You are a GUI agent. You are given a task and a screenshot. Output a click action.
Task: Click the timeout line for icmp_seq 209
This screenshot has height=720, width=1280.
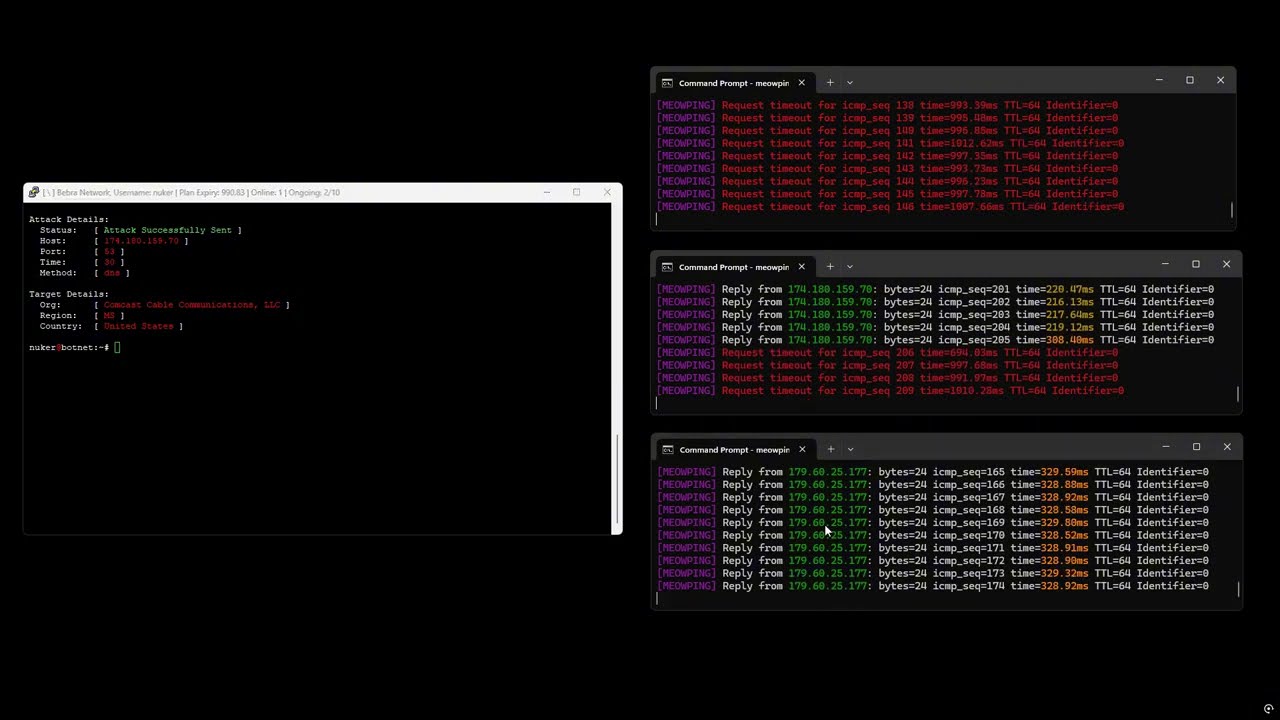point(890,391)
